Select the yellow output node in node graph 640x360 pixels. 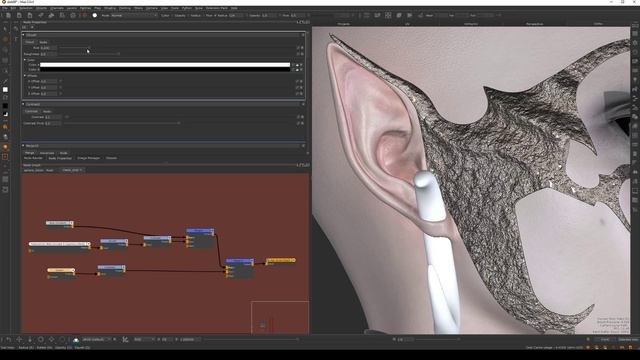(281, 260)
